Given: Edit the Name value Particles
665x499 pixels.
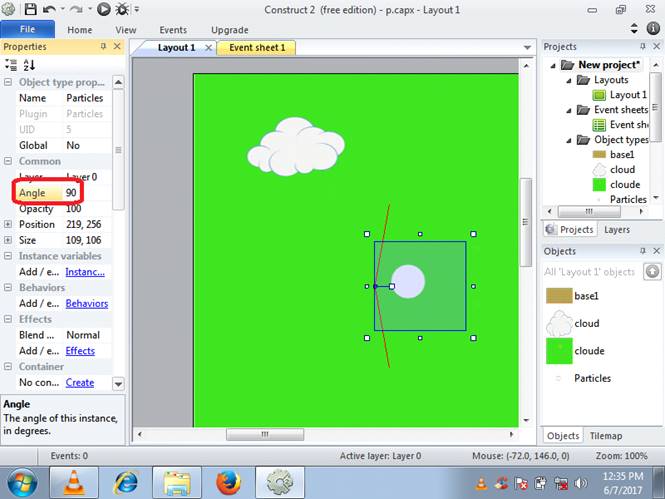Looking at the screenshot, I should [x=87, y=98].
